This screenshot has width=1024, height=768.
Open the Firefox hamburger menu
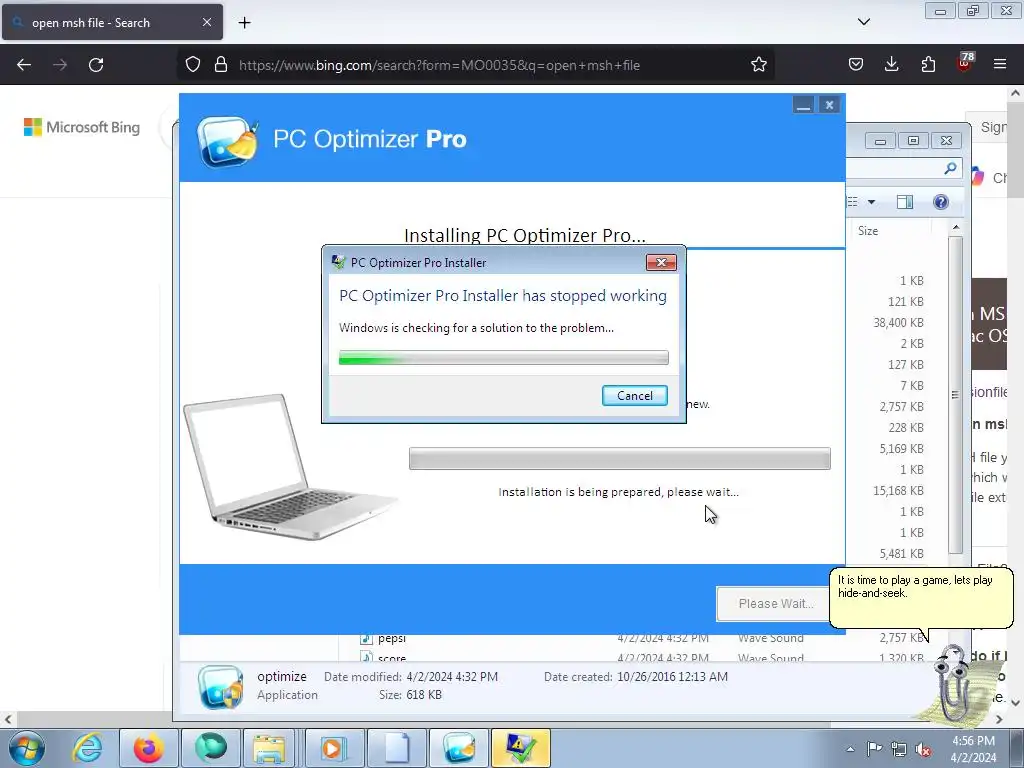click(x=1000, y=64)
